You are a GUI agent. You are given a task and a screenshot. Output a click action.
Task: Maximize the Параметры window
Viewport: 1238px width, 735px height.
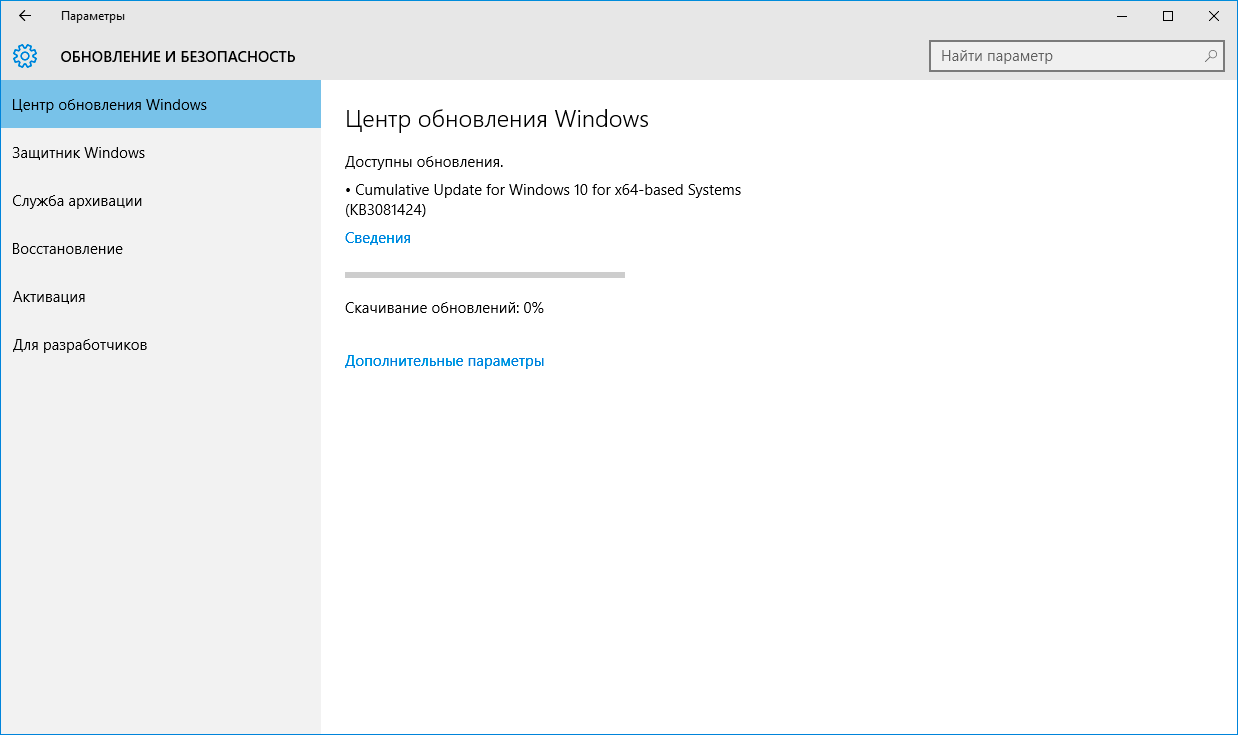pyautogui.click(x=1168, y=16)
